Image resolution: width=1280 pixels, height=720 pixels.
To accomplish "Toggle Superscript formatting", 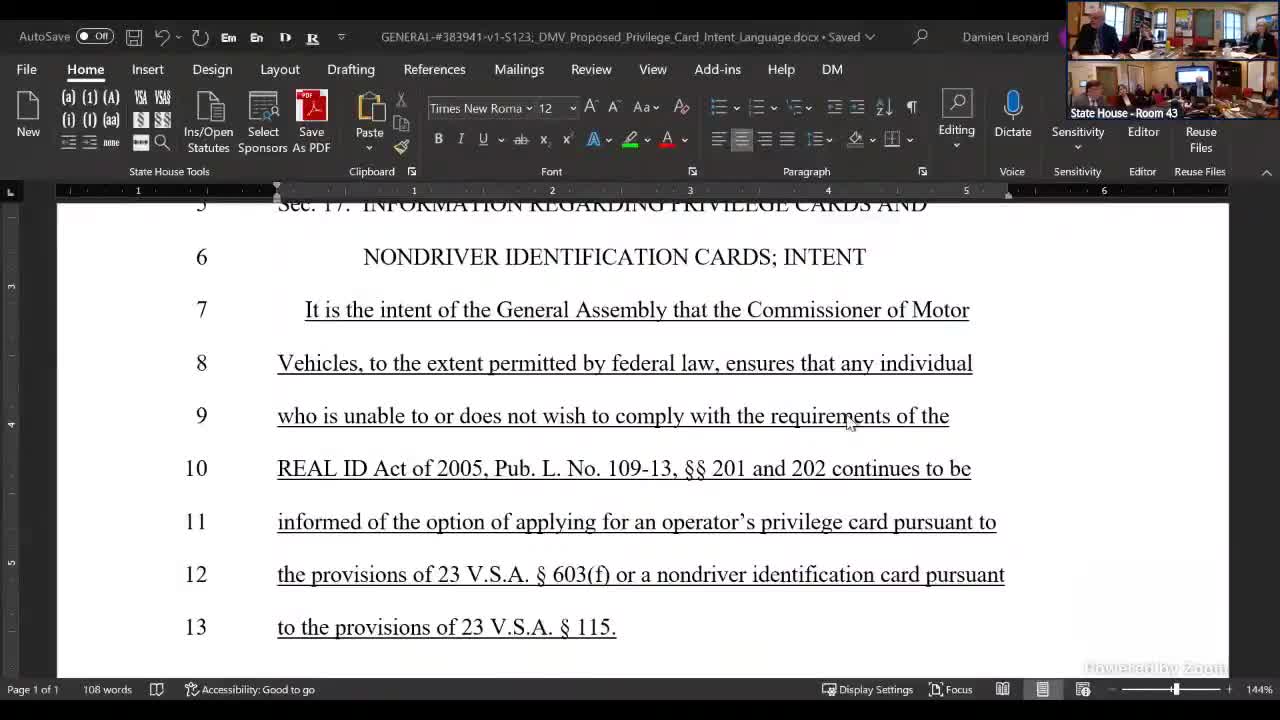I will coord(567,140).
